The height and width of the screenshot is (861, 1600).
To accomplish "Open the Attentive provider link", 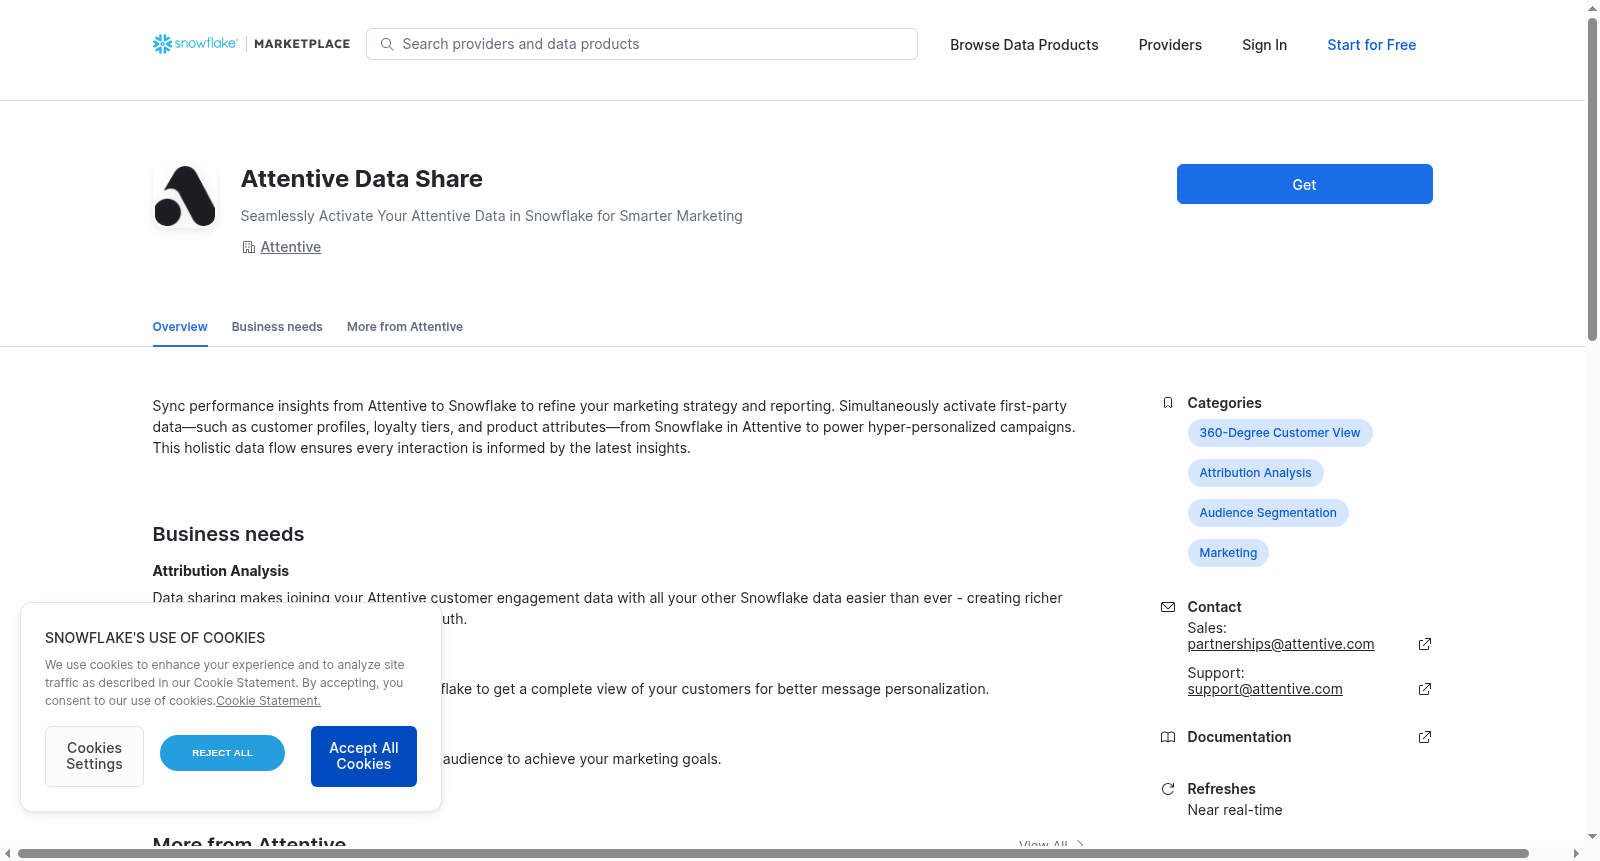I will pos(290,247).
